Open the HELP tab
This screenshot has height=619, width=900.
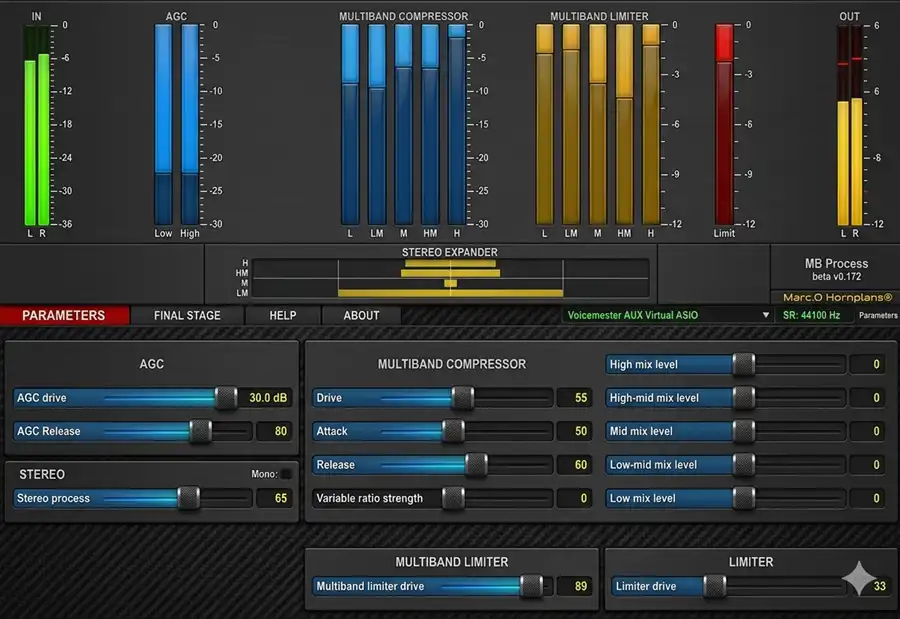coord(283,315)
